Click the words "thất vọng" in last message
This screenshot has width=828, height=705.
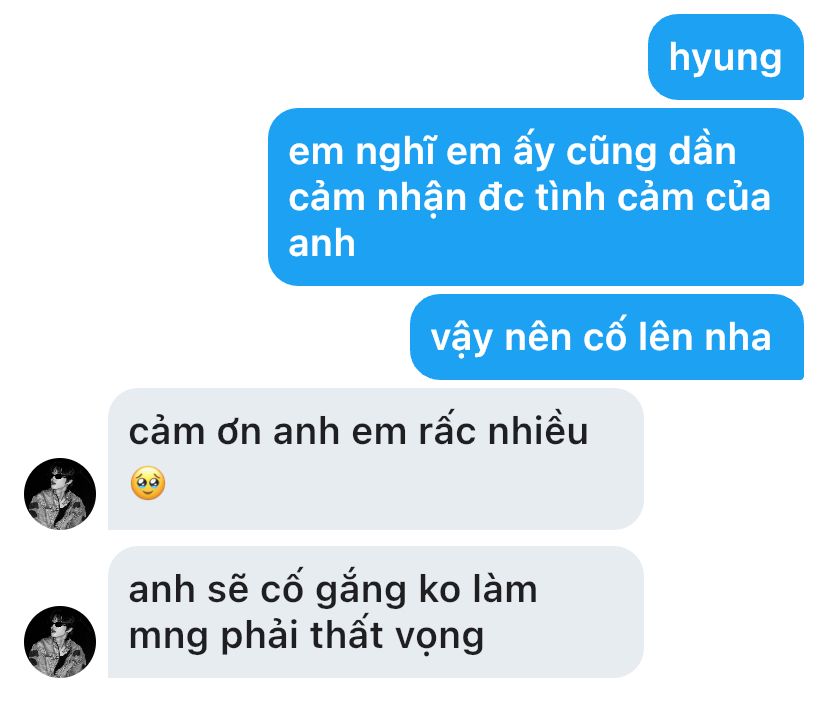tap(397, 636)
